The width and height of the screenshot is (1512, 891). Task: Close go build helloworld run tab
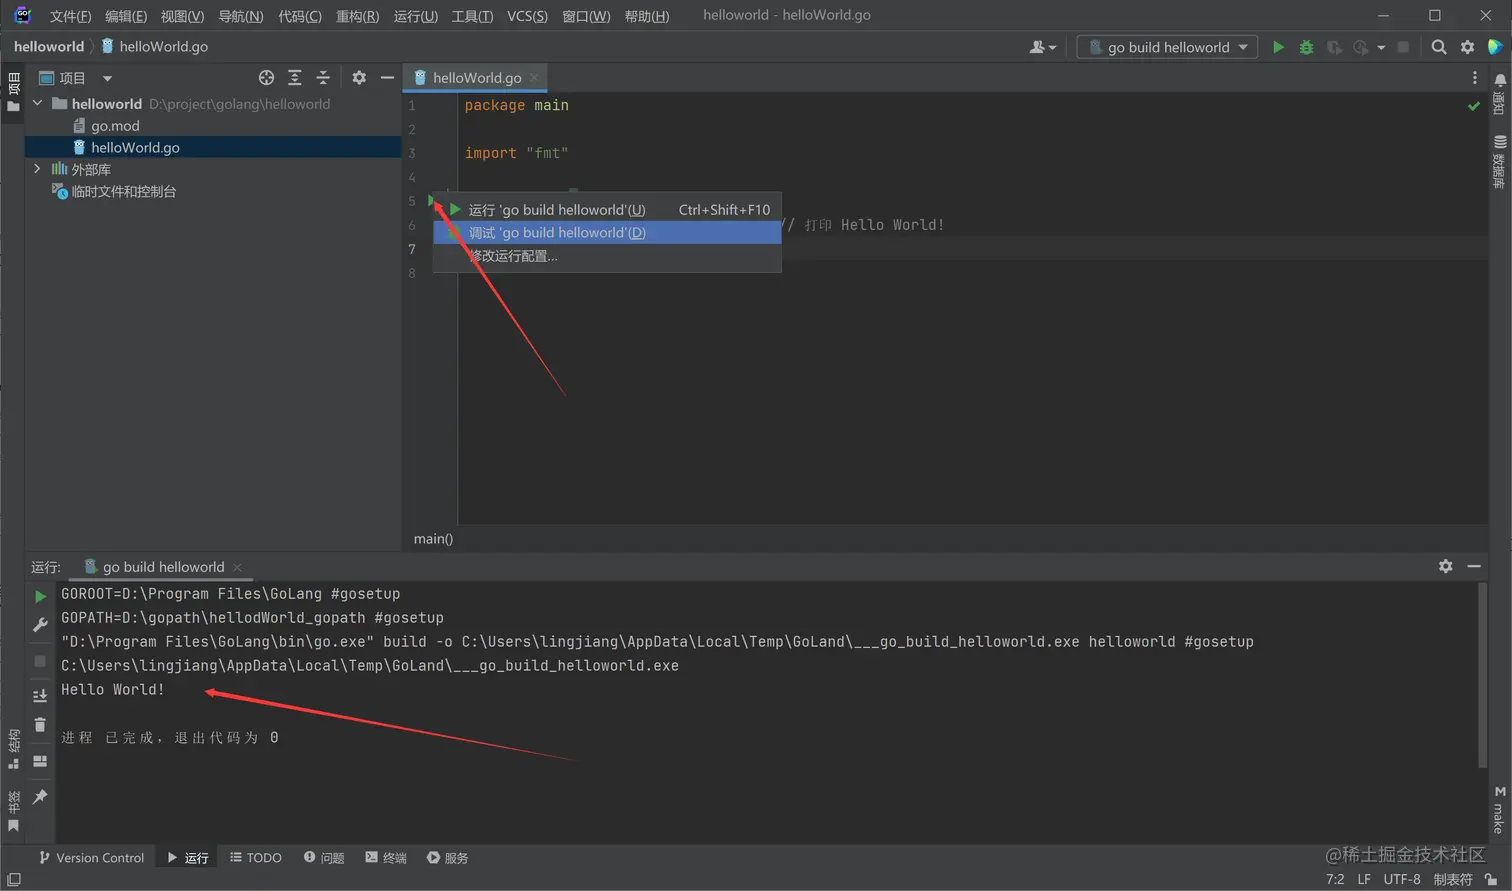[237, 567]
